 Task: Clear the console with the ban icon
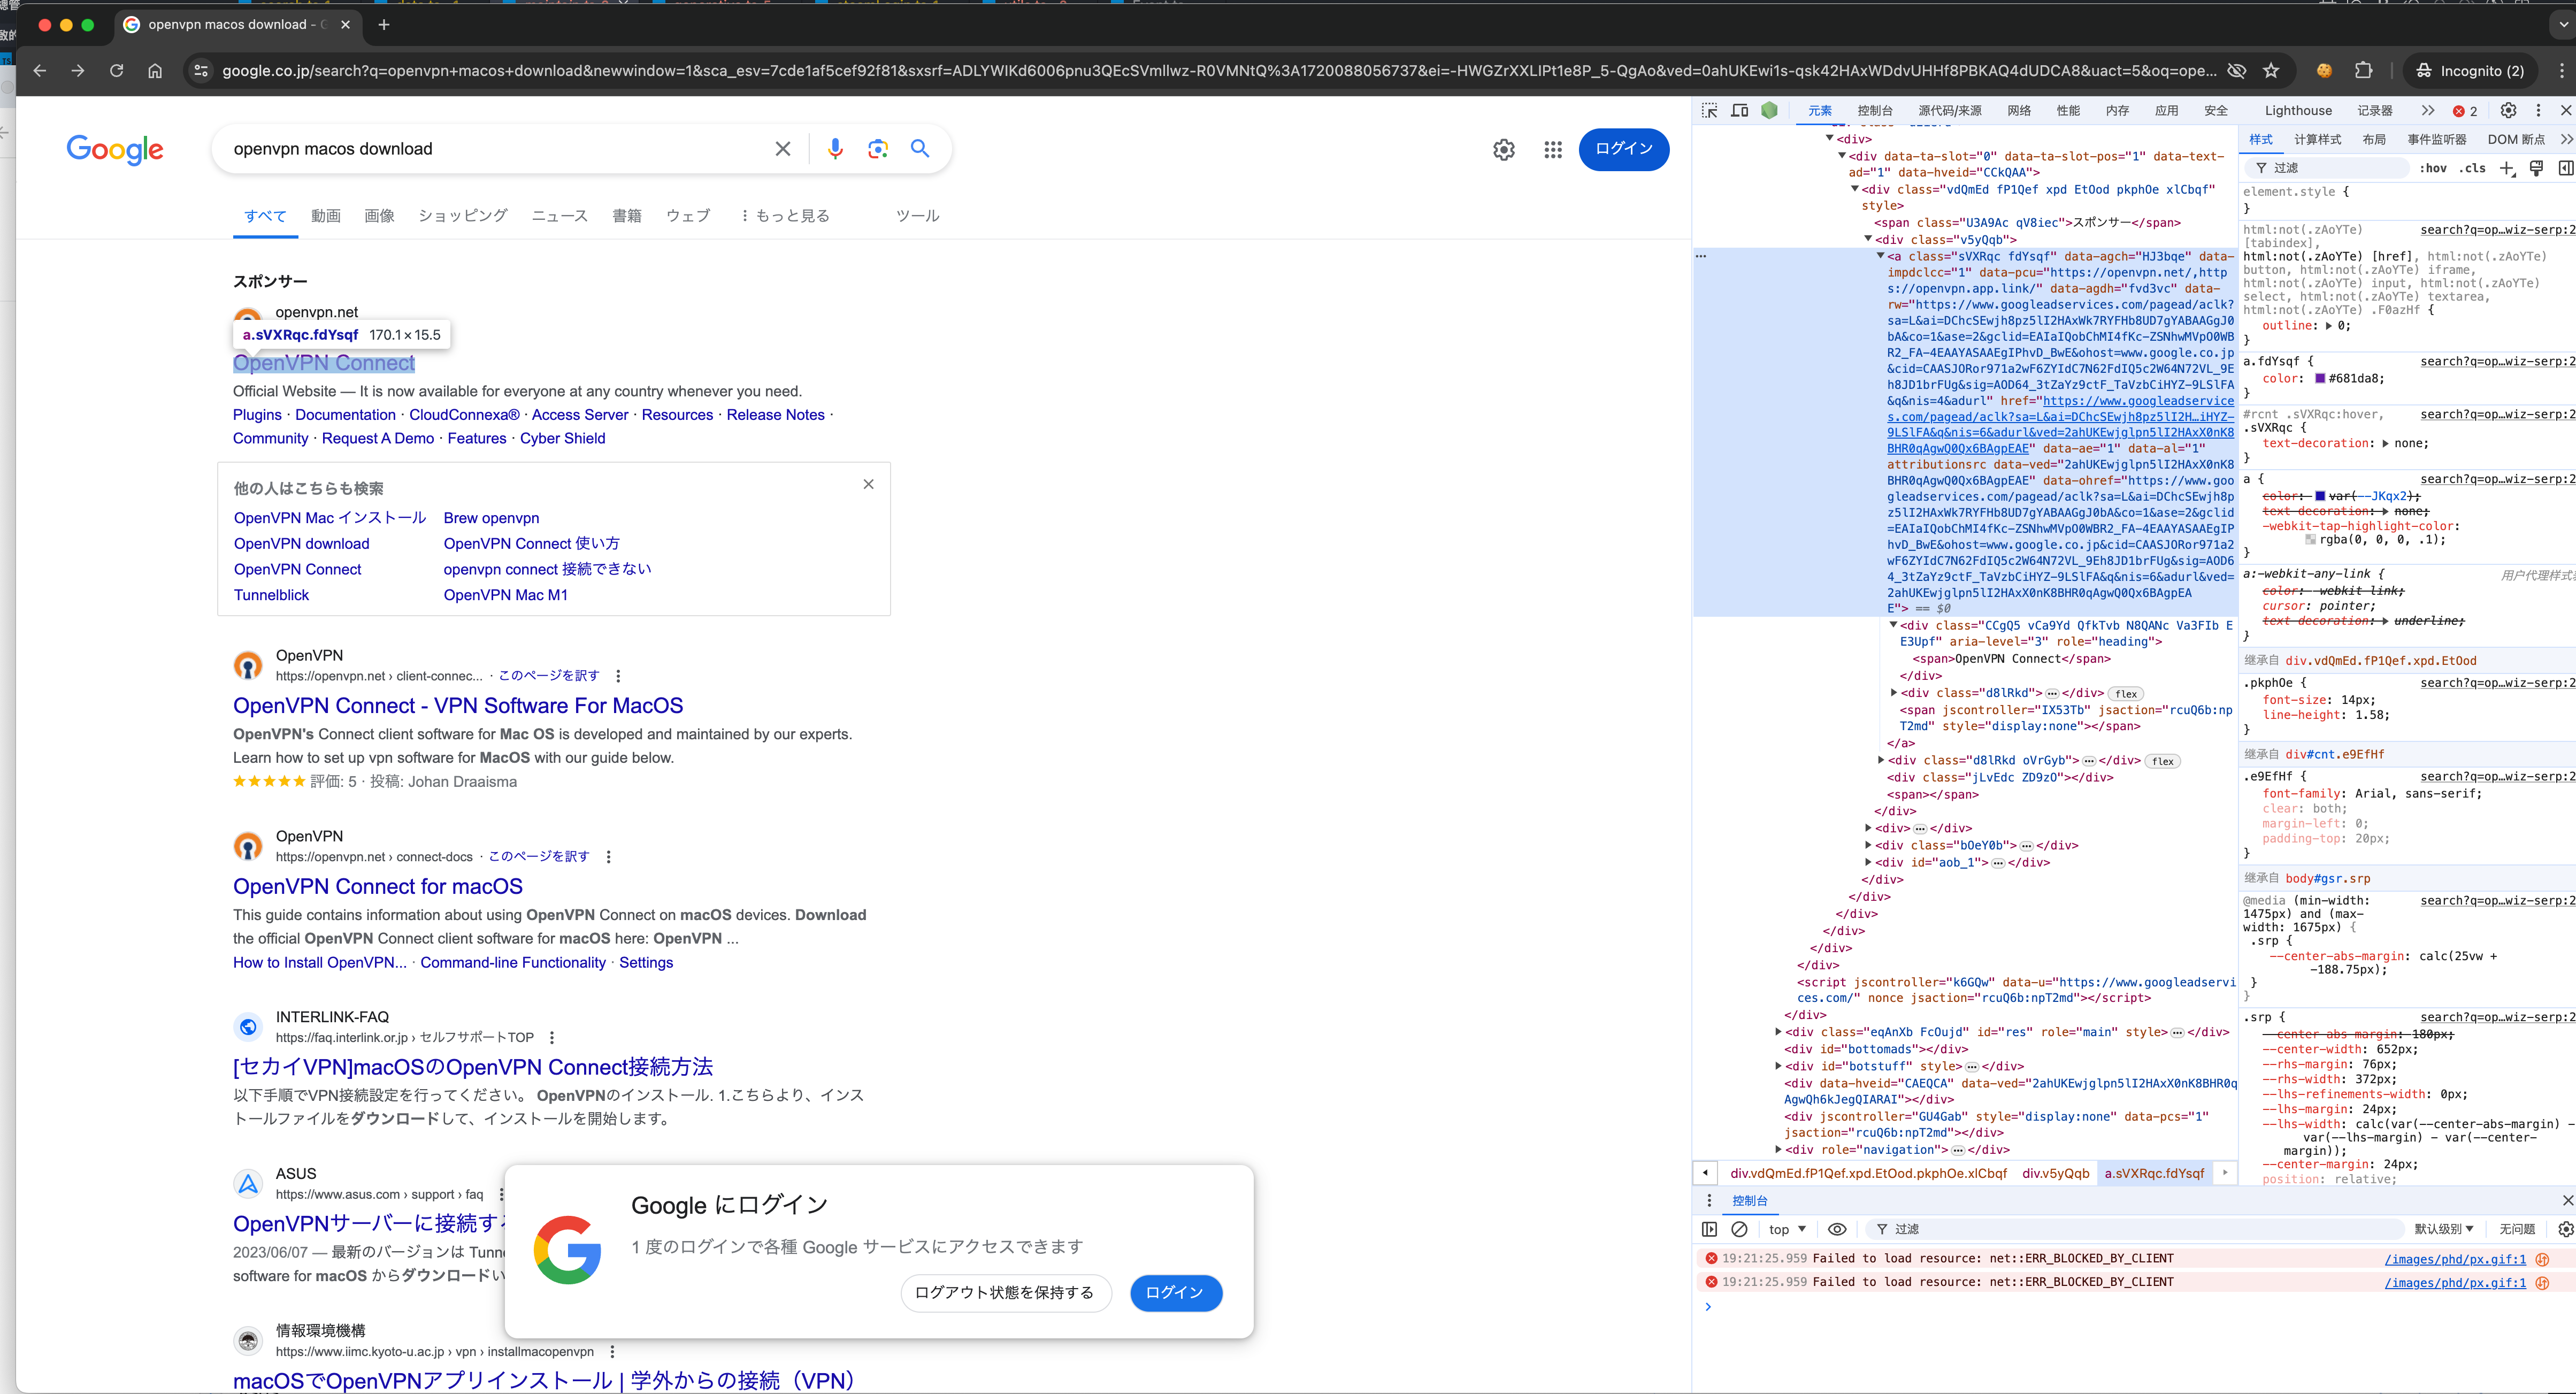tap(1739, 1229)
